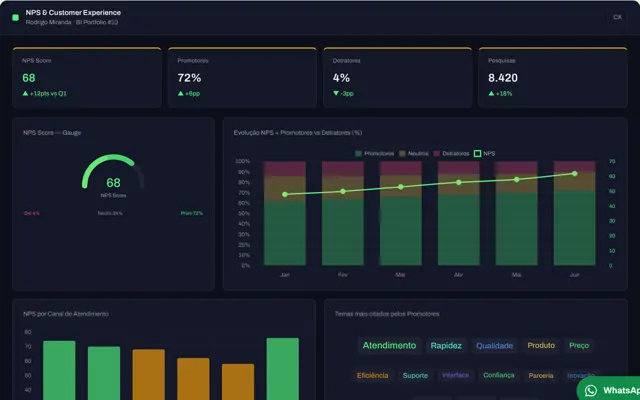Click the CX badge in the header
The image size is (640, 400).
[617, 17]
